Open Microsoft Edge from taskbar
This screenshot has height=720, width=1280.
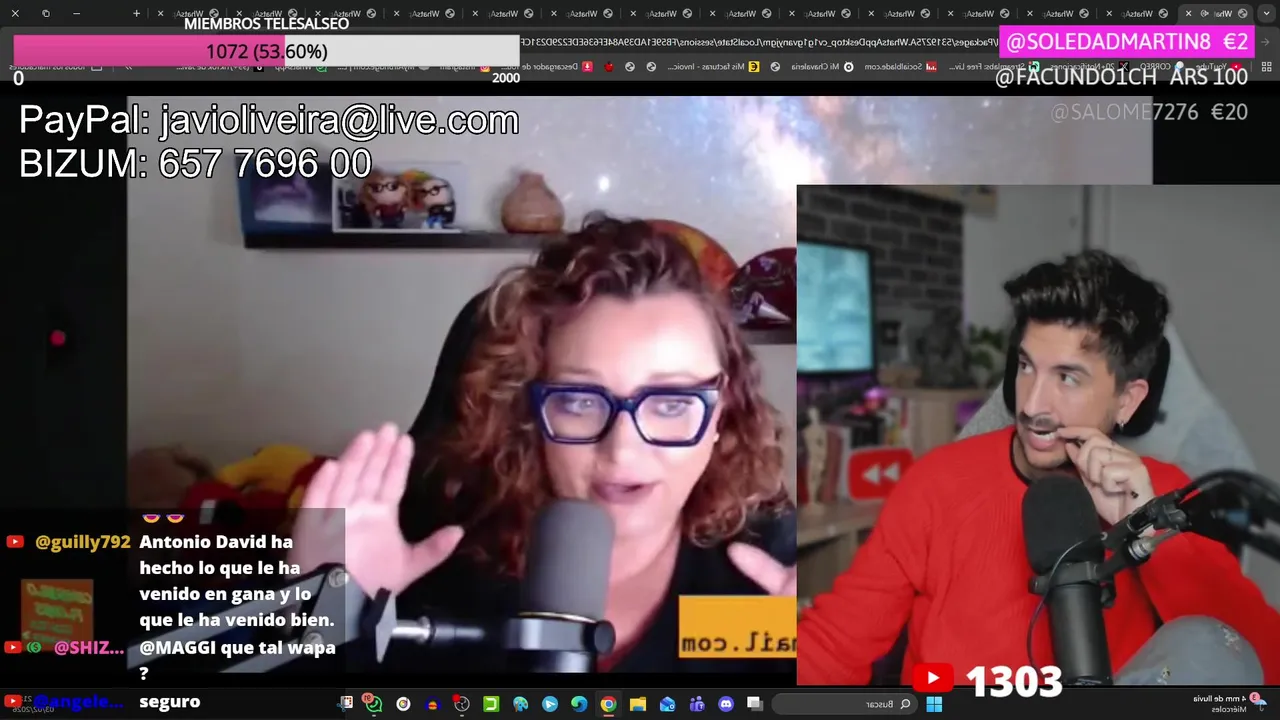[x=579, y=704]
